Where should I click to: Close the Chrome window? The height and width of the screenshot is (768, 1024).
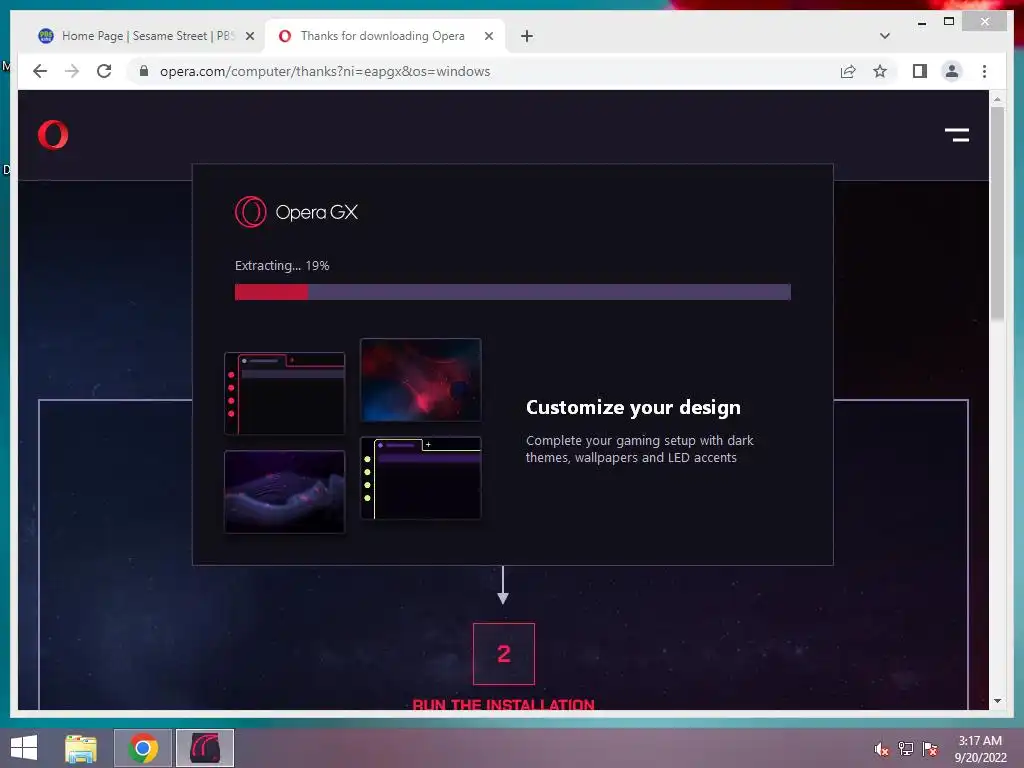click(985, 22)
